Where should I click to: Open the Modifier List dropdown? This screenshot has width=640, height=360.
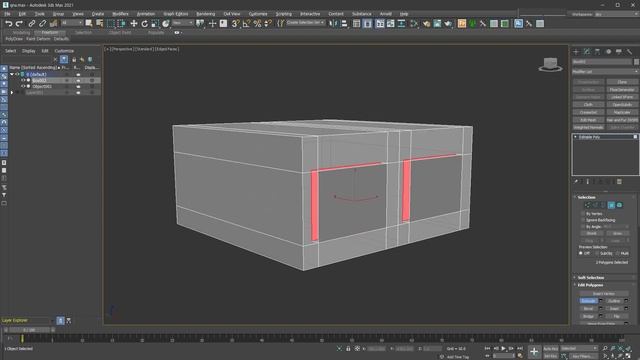605,71
